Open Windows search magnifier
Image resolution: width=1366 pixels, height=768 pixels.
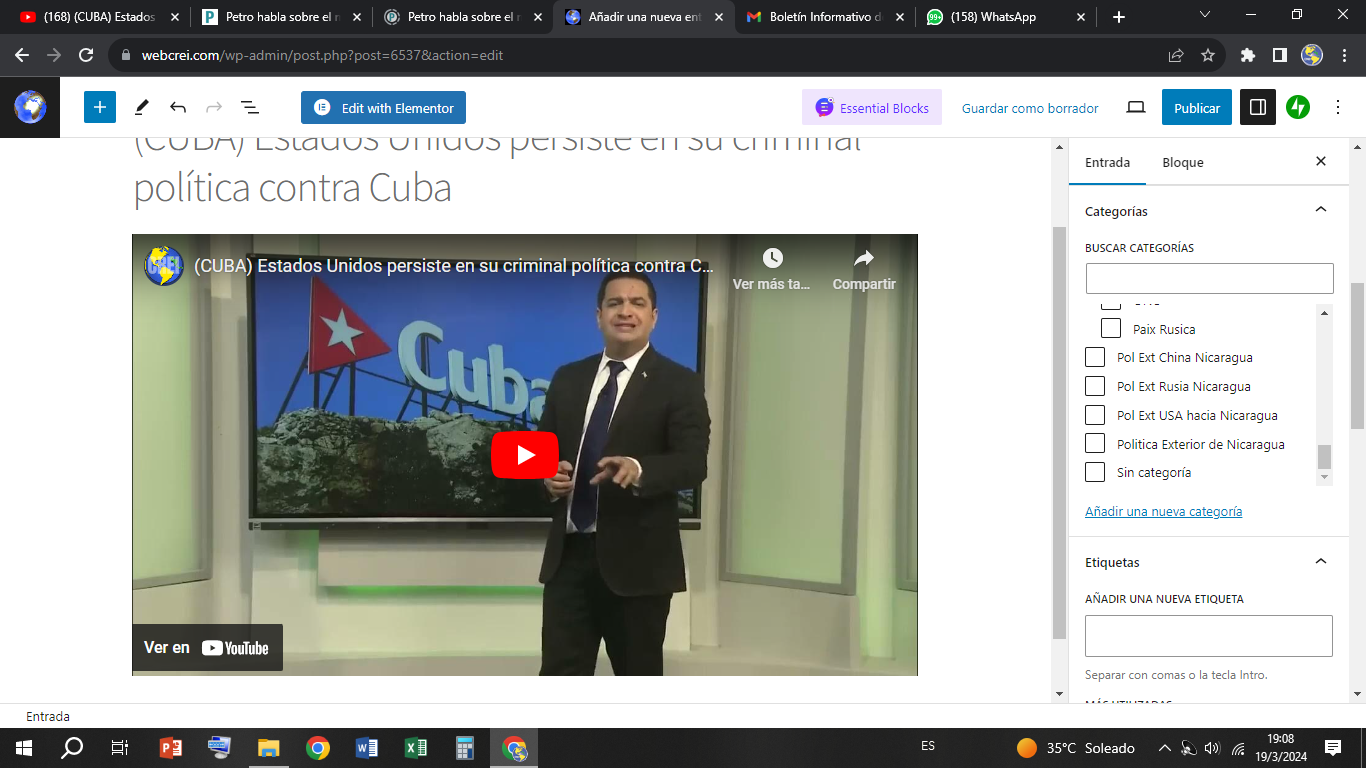click(x=72, y=747)
